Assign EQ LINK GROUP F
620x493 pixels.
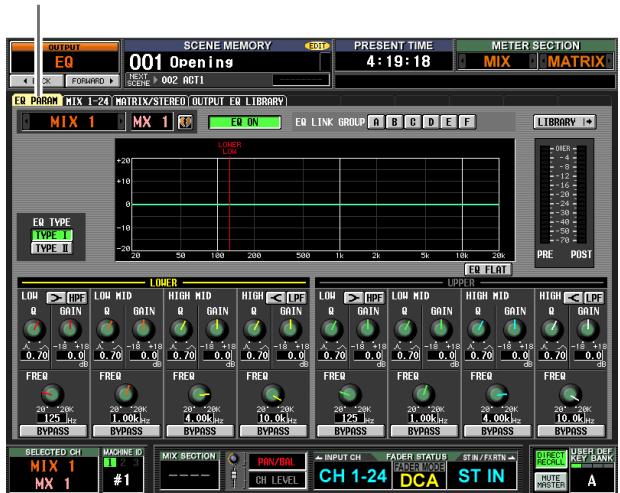(x=467, y=122)
